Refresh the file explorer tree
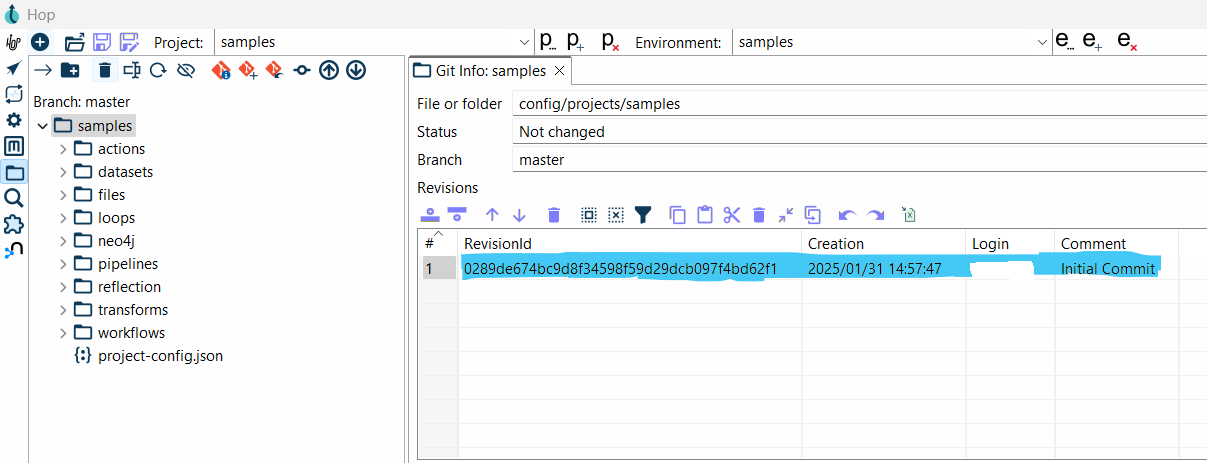This screenshot has width=1207, height=463. tap(157, 70)
